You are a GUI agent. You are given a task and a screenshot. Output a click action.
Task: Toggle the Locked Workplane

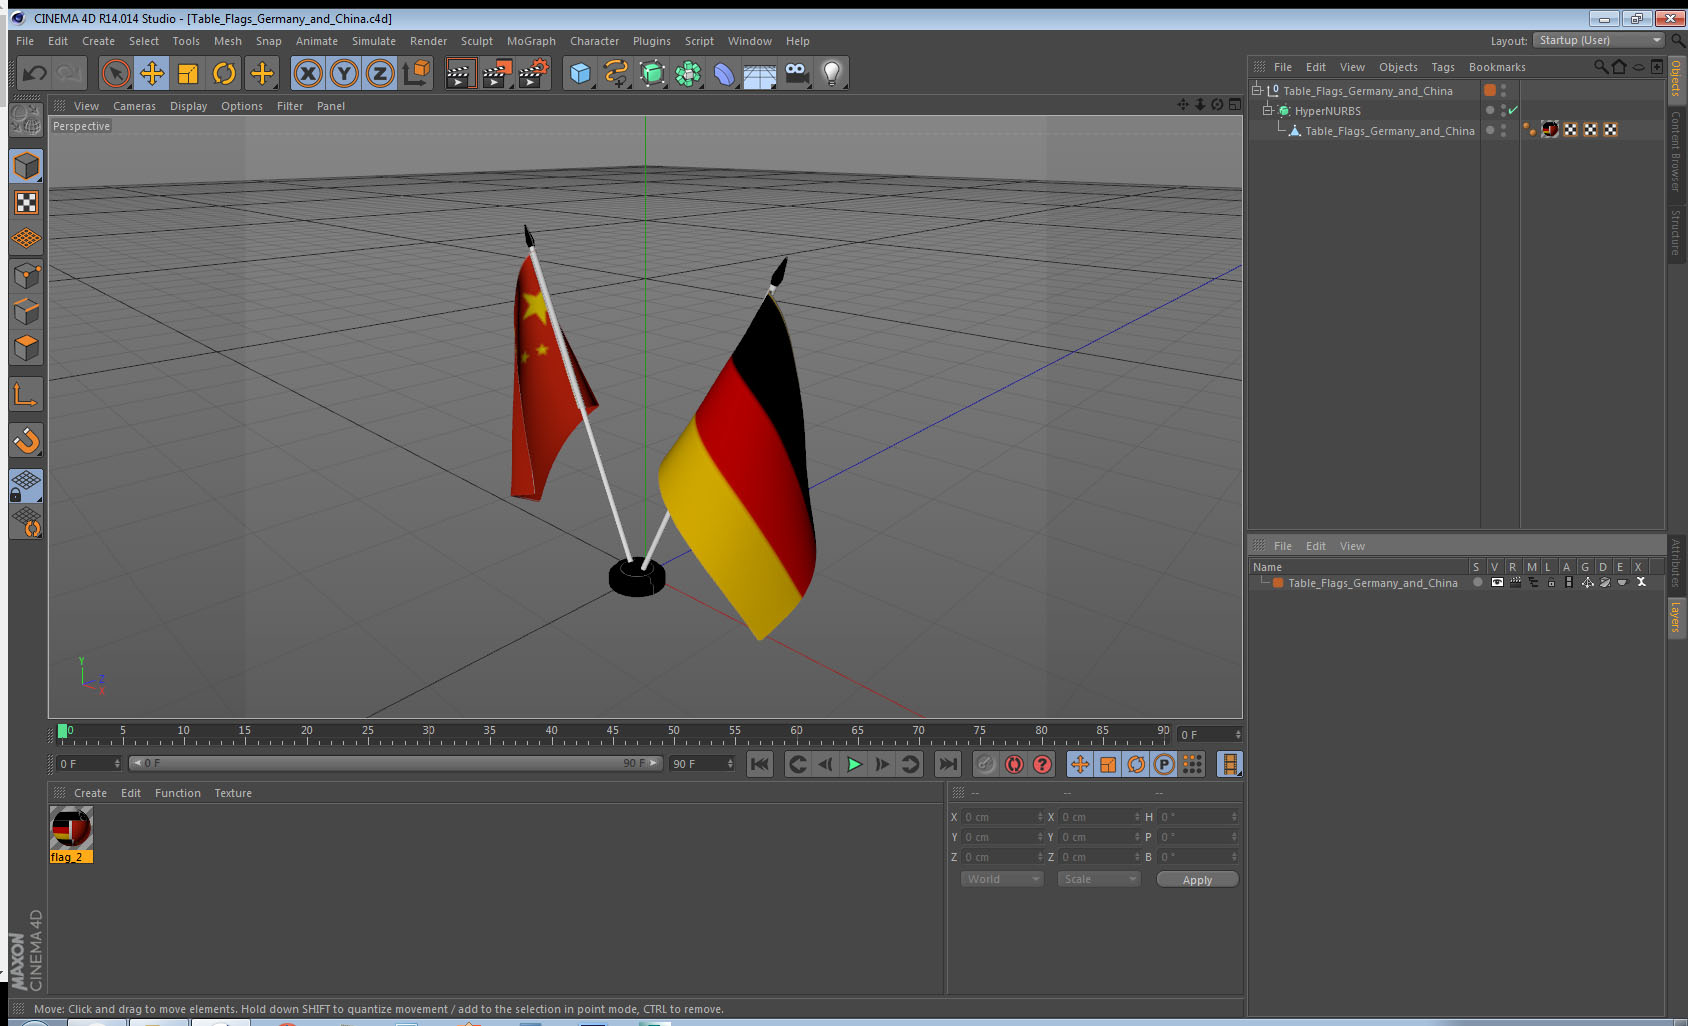(x=26, y=486)
